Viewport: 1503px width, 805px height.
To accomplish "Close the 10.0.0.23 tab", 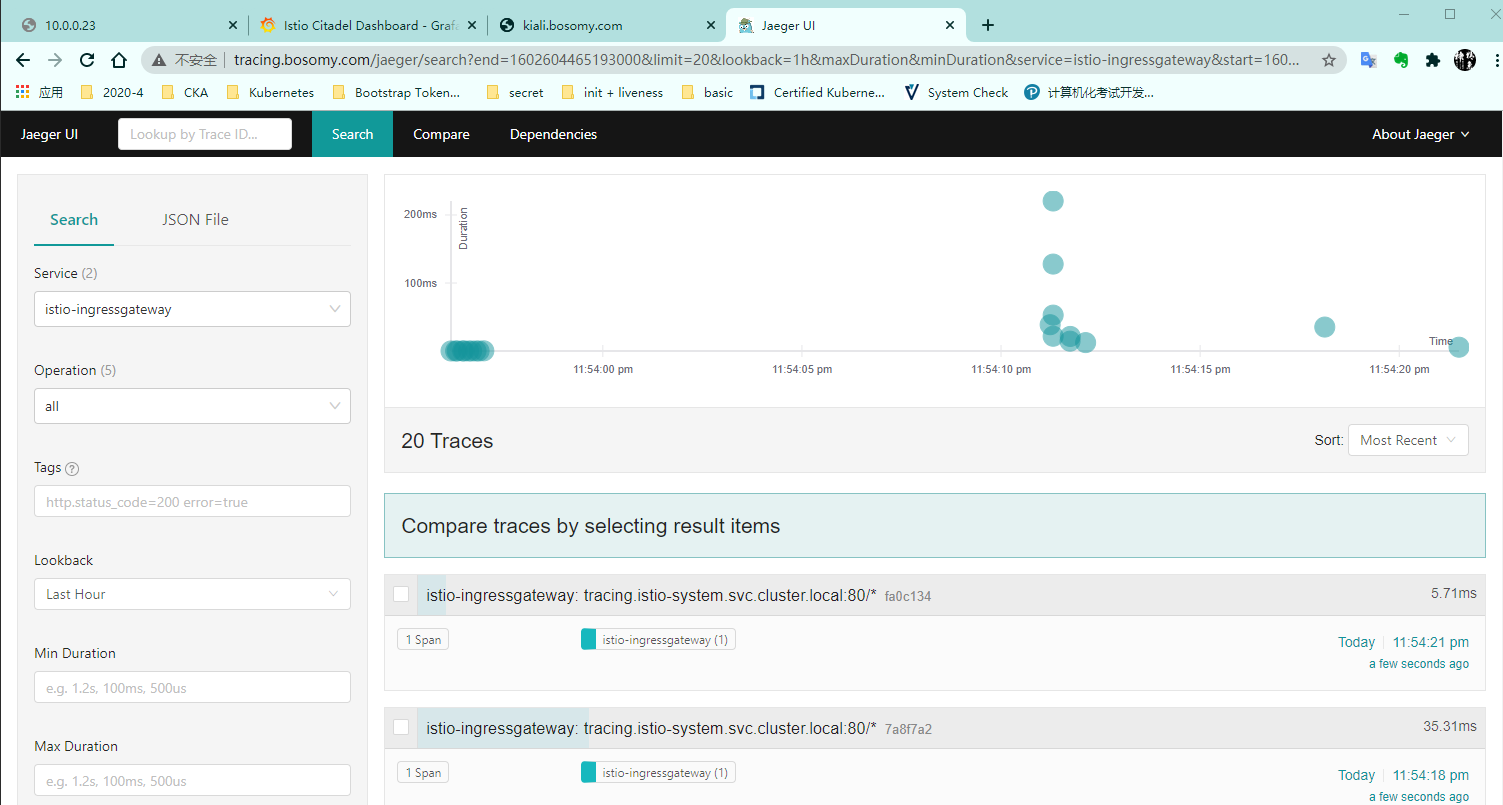I will pyautogui.click(x=232, y=25).
